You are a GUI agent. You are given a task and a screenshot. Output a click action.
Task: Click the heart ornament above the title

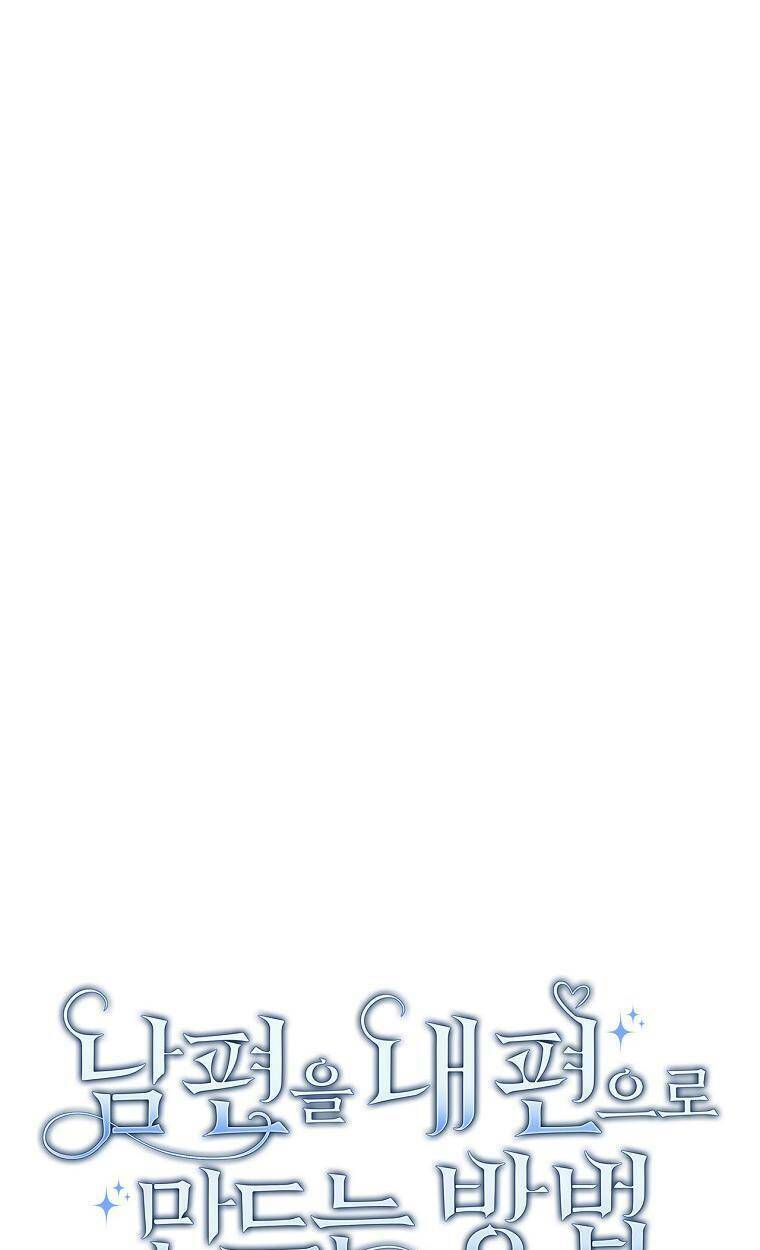572,993
